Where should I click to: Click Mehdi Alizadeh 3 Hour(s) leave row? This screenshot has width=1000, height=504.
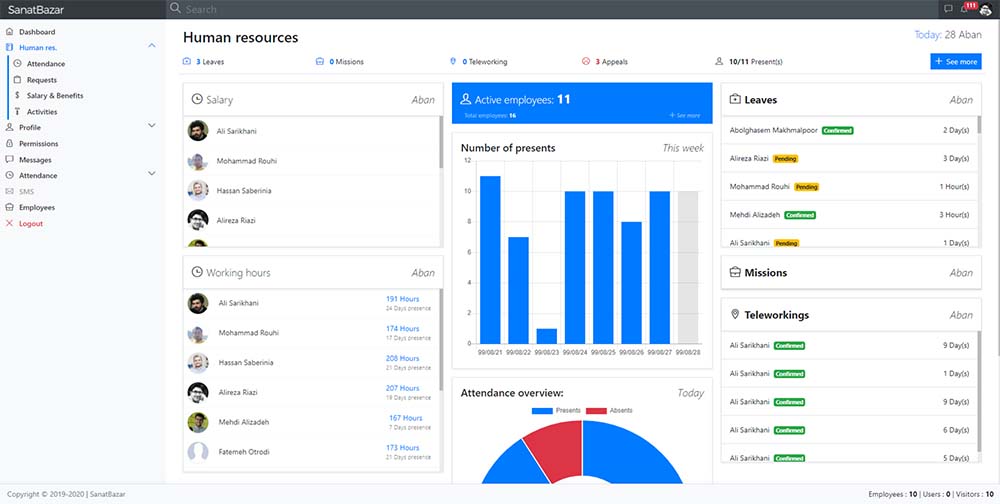coord(849,215)
